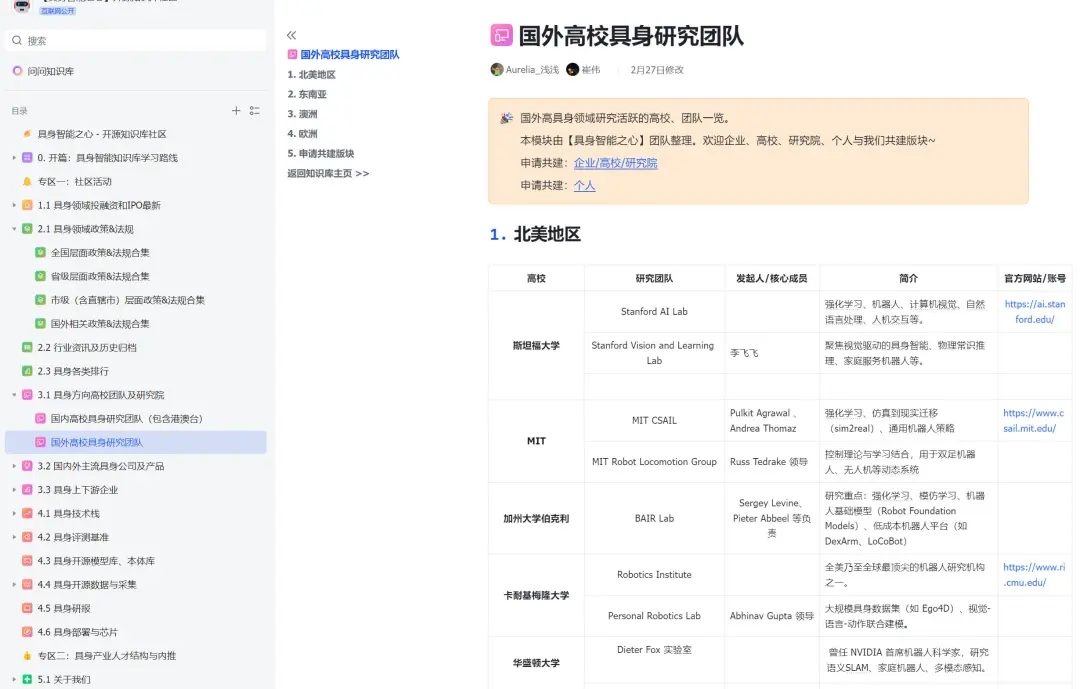Click the outline icon of 国外高校具身研究团队
Image resolution: width=1080 pixels, height=689 pixels.
(293, 54)
